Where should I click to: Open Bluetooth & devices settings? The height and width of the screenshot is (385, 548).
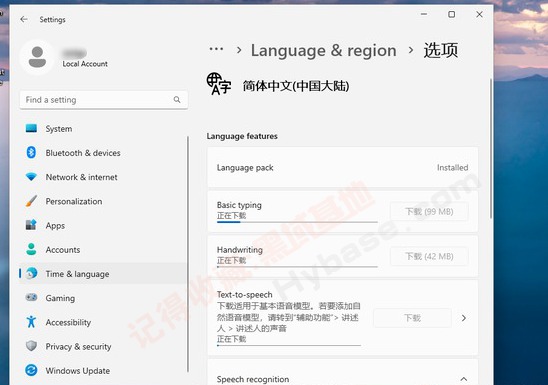(x=102, y=153)
